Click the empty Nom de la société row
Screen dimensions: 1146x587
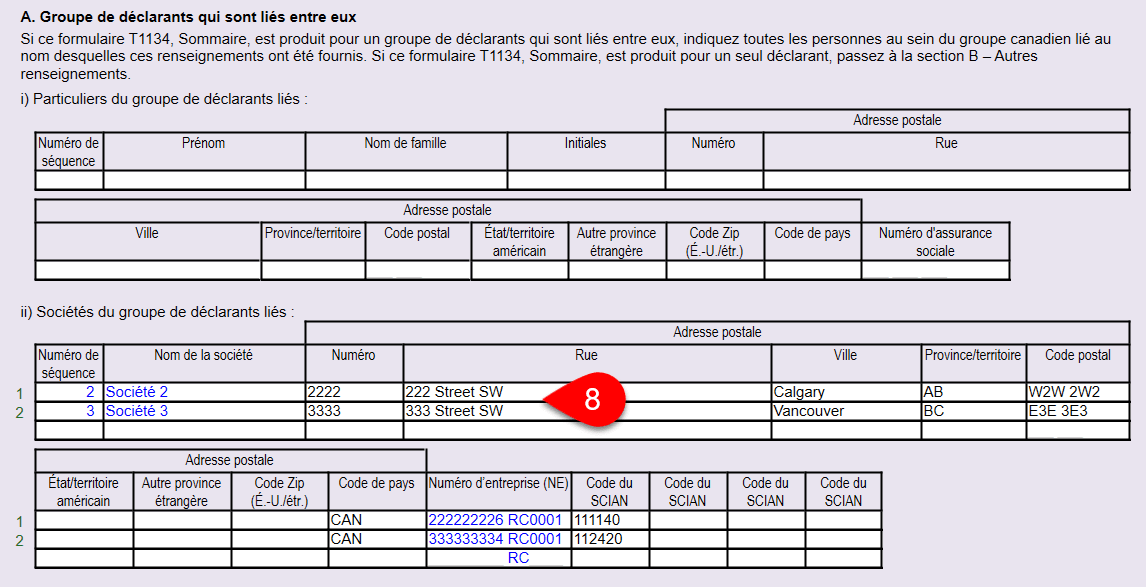pos(204,430)
